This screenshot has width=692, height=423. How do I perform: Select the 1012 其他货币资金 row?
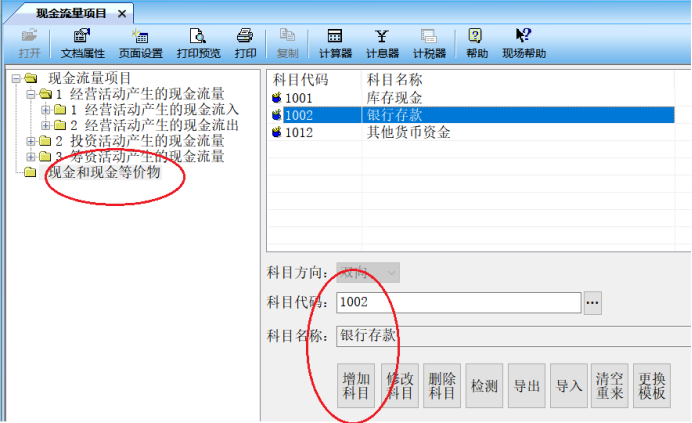coord(408,132)
